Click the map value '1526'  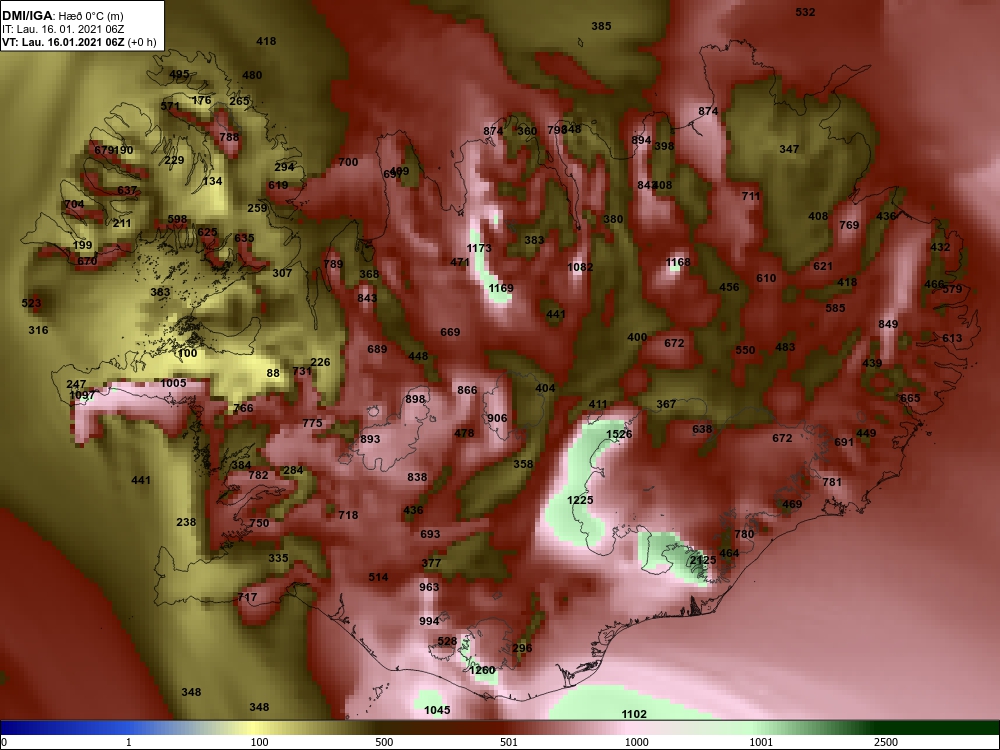tap(619, 434)
